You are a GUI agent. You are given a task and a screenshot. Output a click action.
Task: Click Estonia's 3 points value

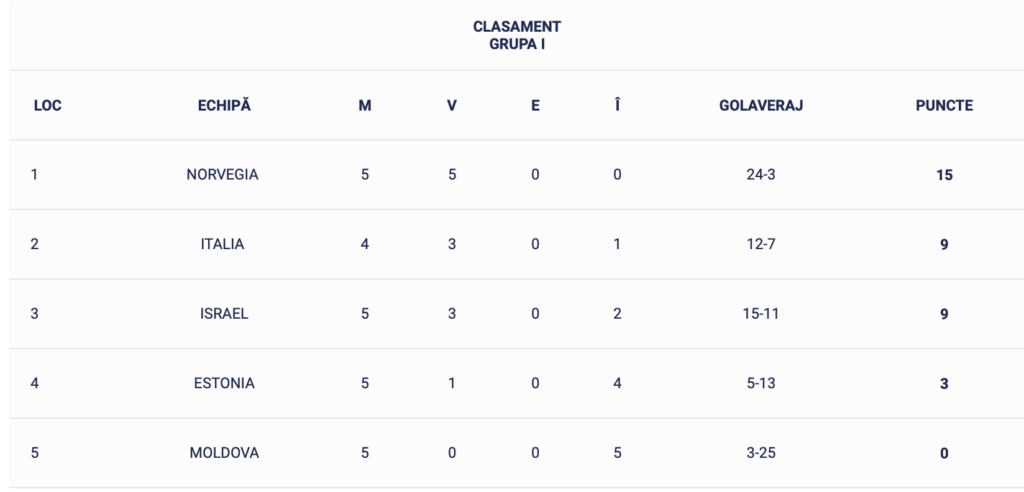click(944, 384)
